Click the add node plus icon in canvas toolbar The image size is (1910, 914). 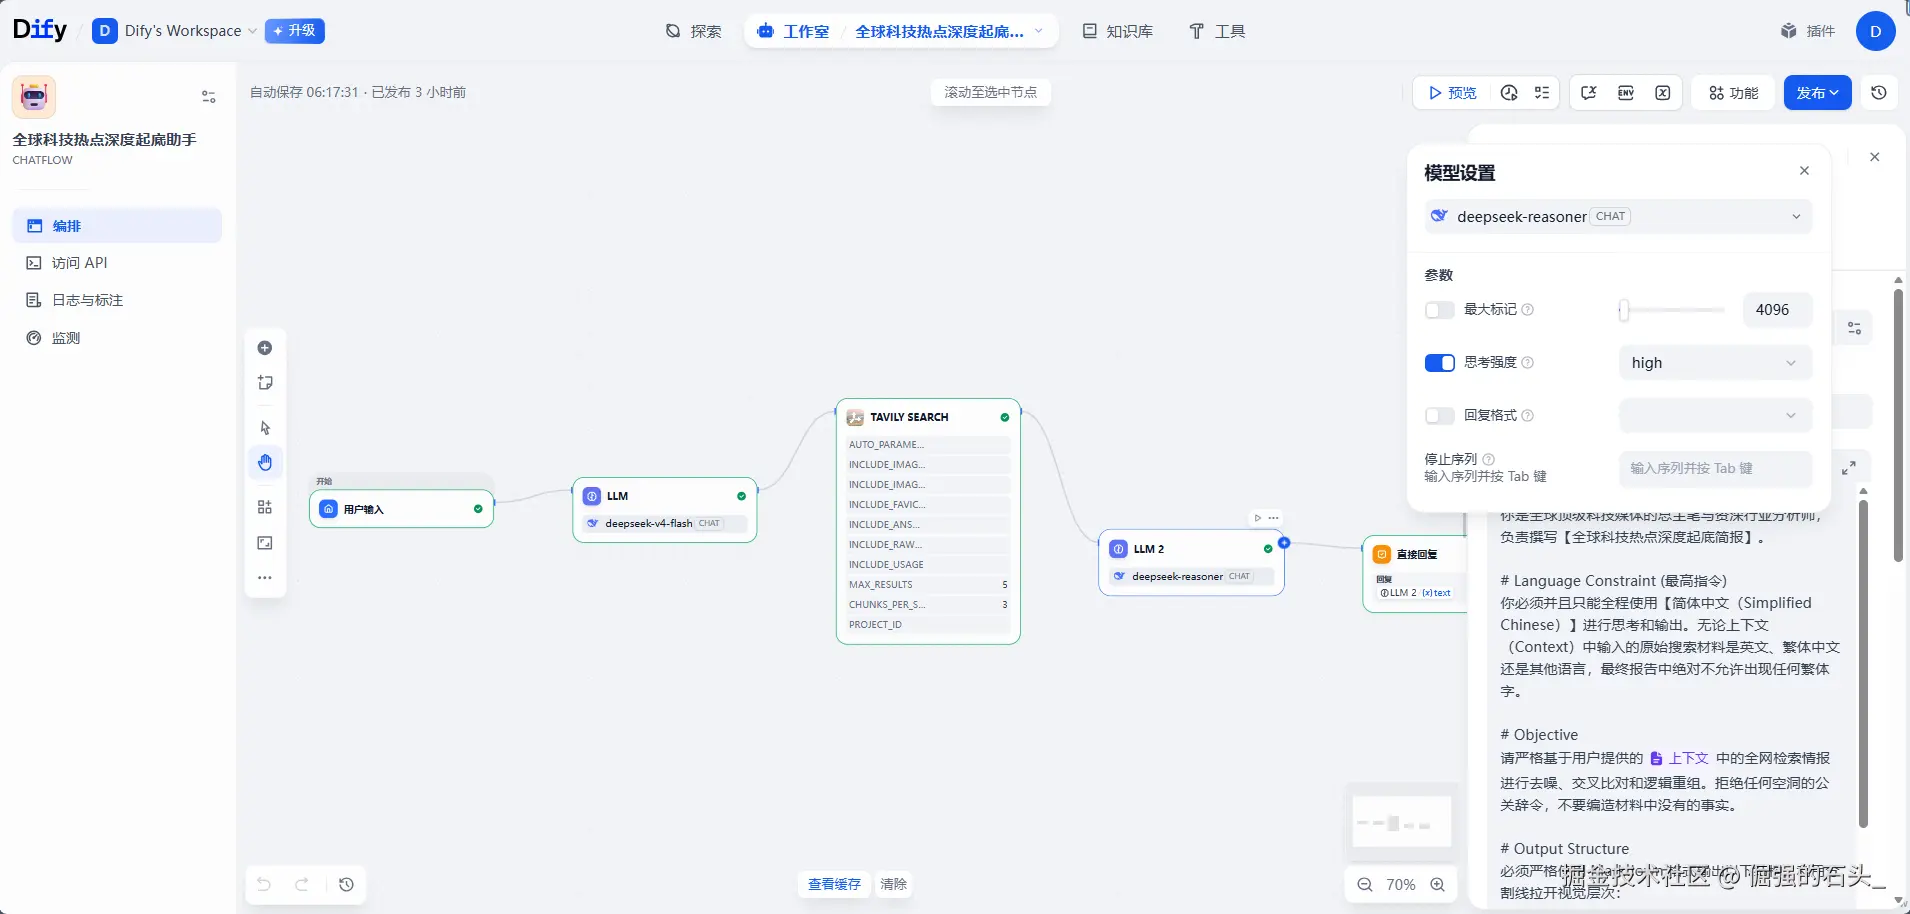(265, 348)
